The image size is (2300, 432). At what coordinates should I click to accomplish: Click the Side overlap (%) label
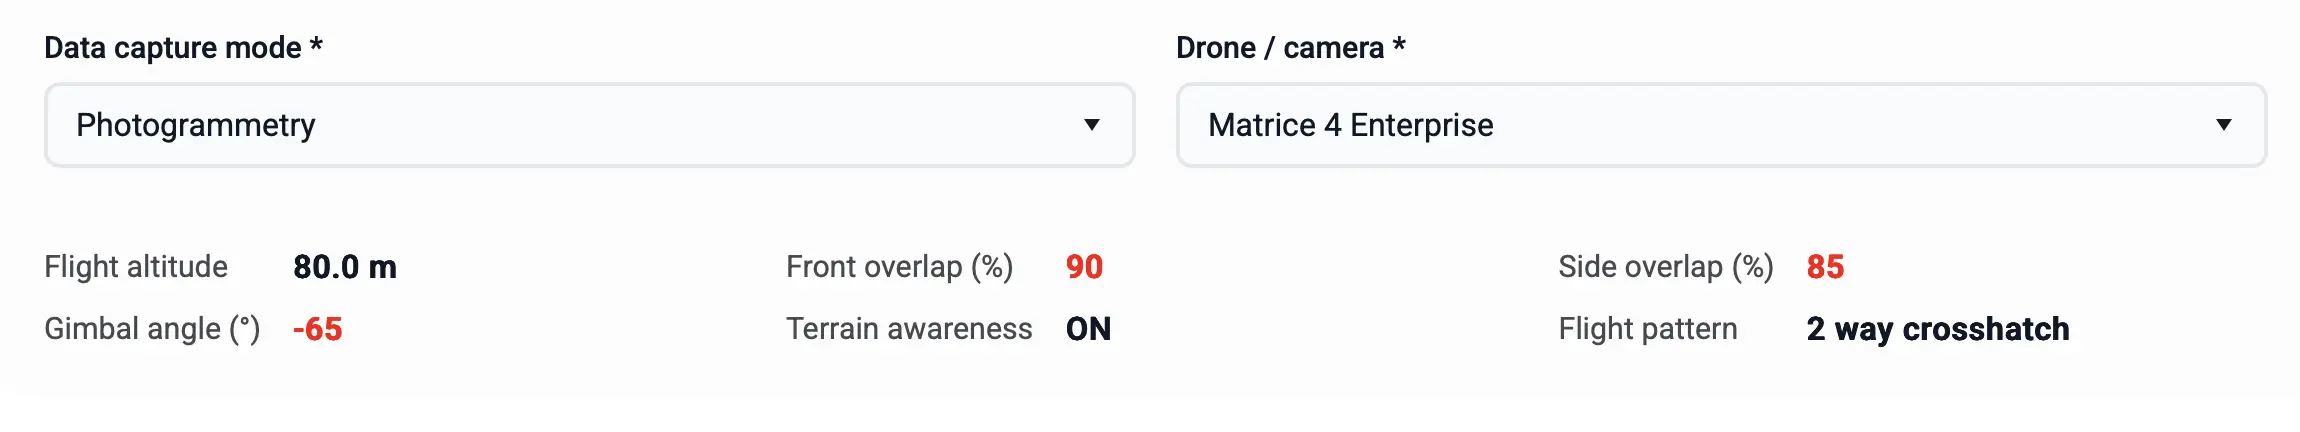coord(1665,267)
